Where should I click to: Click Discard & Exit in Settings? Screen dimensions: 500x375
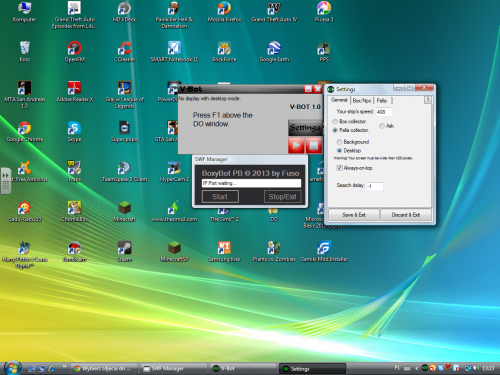406,215
